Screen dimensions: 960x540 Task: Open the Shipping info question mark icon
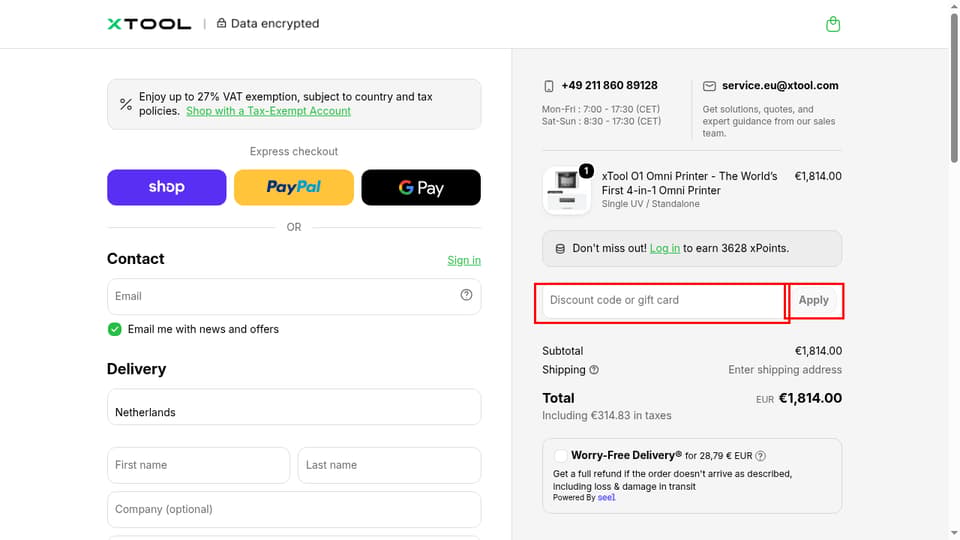click(594, 370)
